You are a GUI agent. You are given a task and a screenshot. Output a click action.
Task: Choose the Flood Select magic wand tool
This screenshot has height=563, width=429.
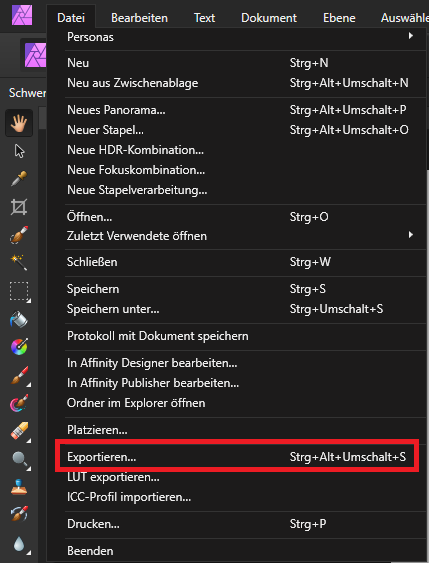pyautogui.click(x=19, y=262)
